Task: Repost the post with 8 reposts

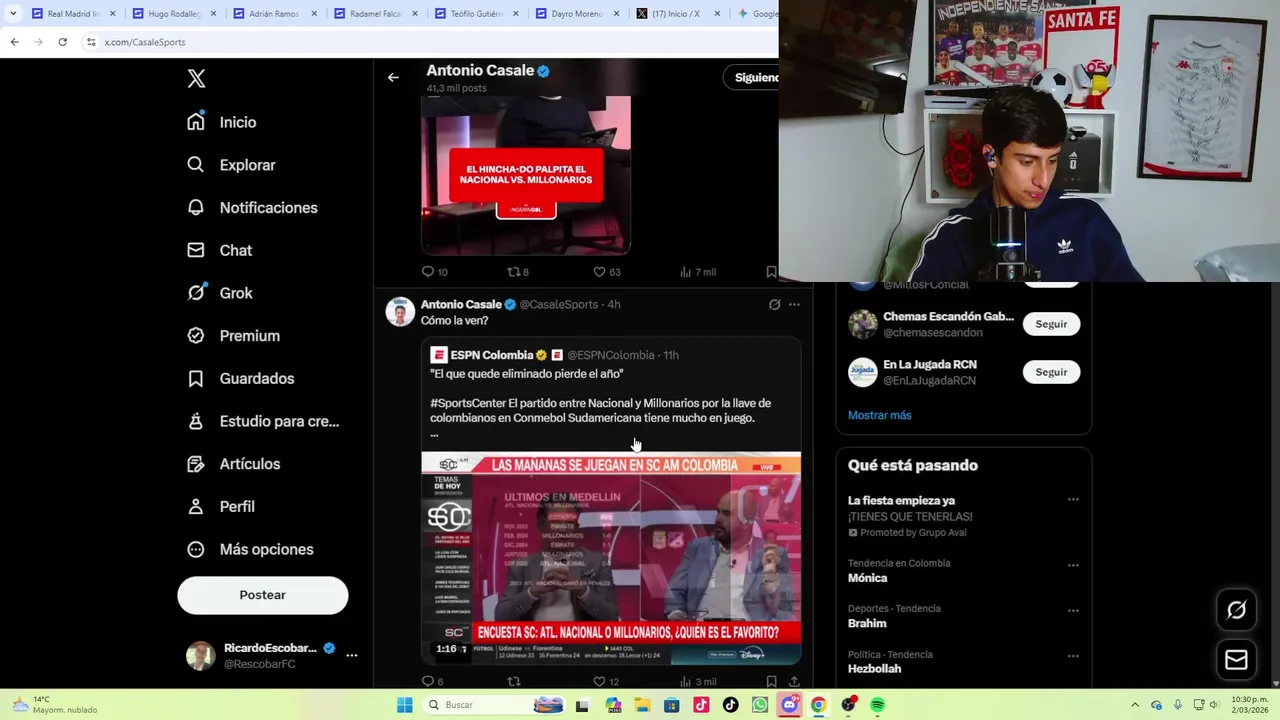Action: pyautogui.click(x=518, y=272)
